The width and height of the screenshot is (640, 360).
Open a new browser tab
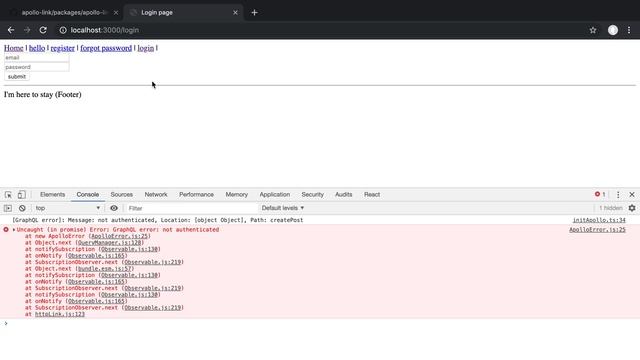[254, 13]
